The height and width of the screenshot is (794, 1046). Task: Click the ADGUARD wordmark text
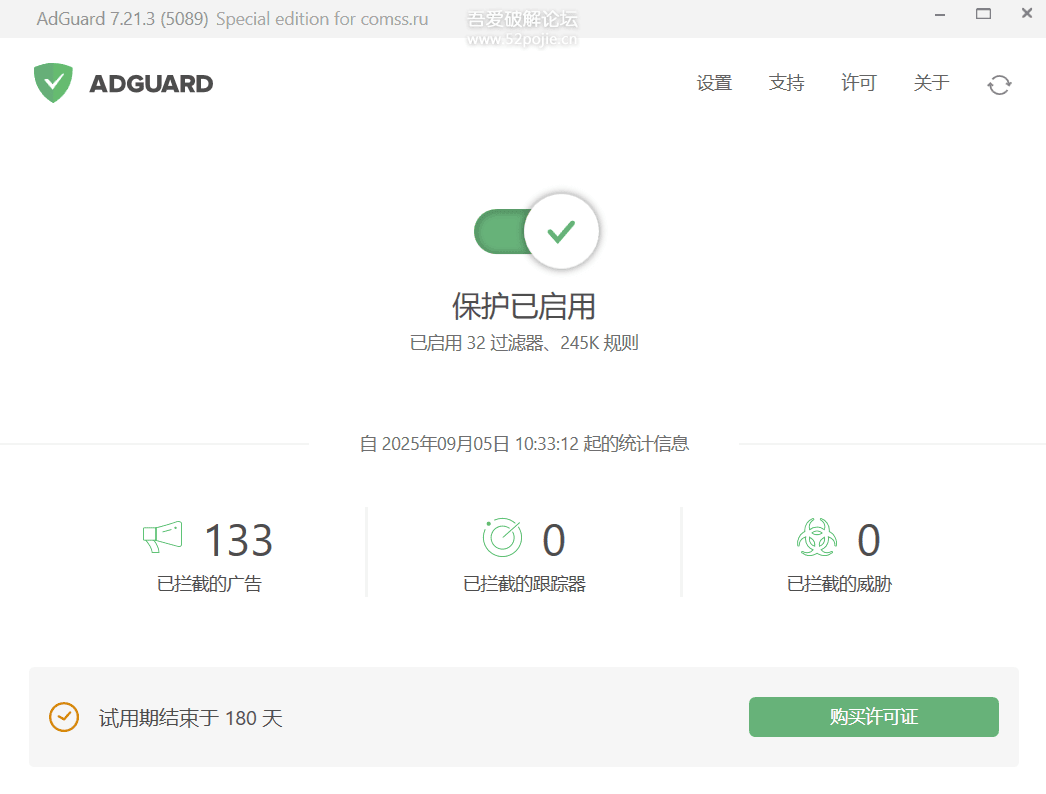151,84
